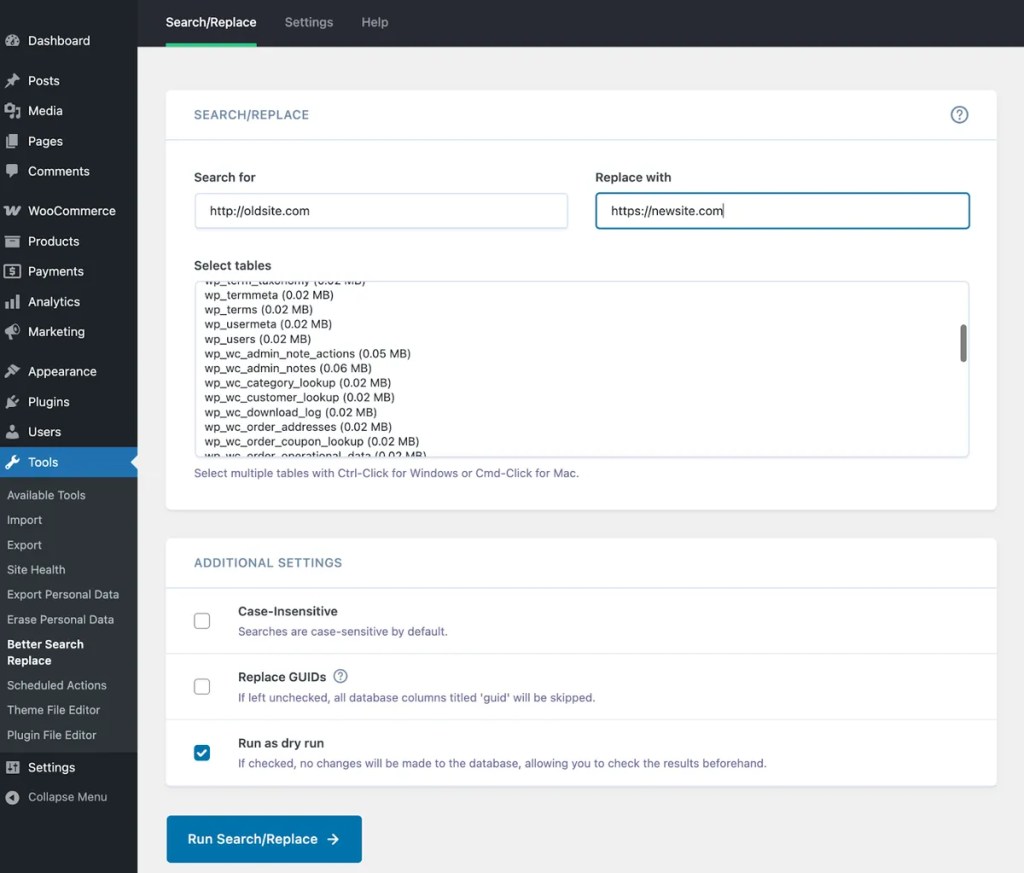Open the Settings tab at top
The image size is (1024, 873).
click(309, 22)
